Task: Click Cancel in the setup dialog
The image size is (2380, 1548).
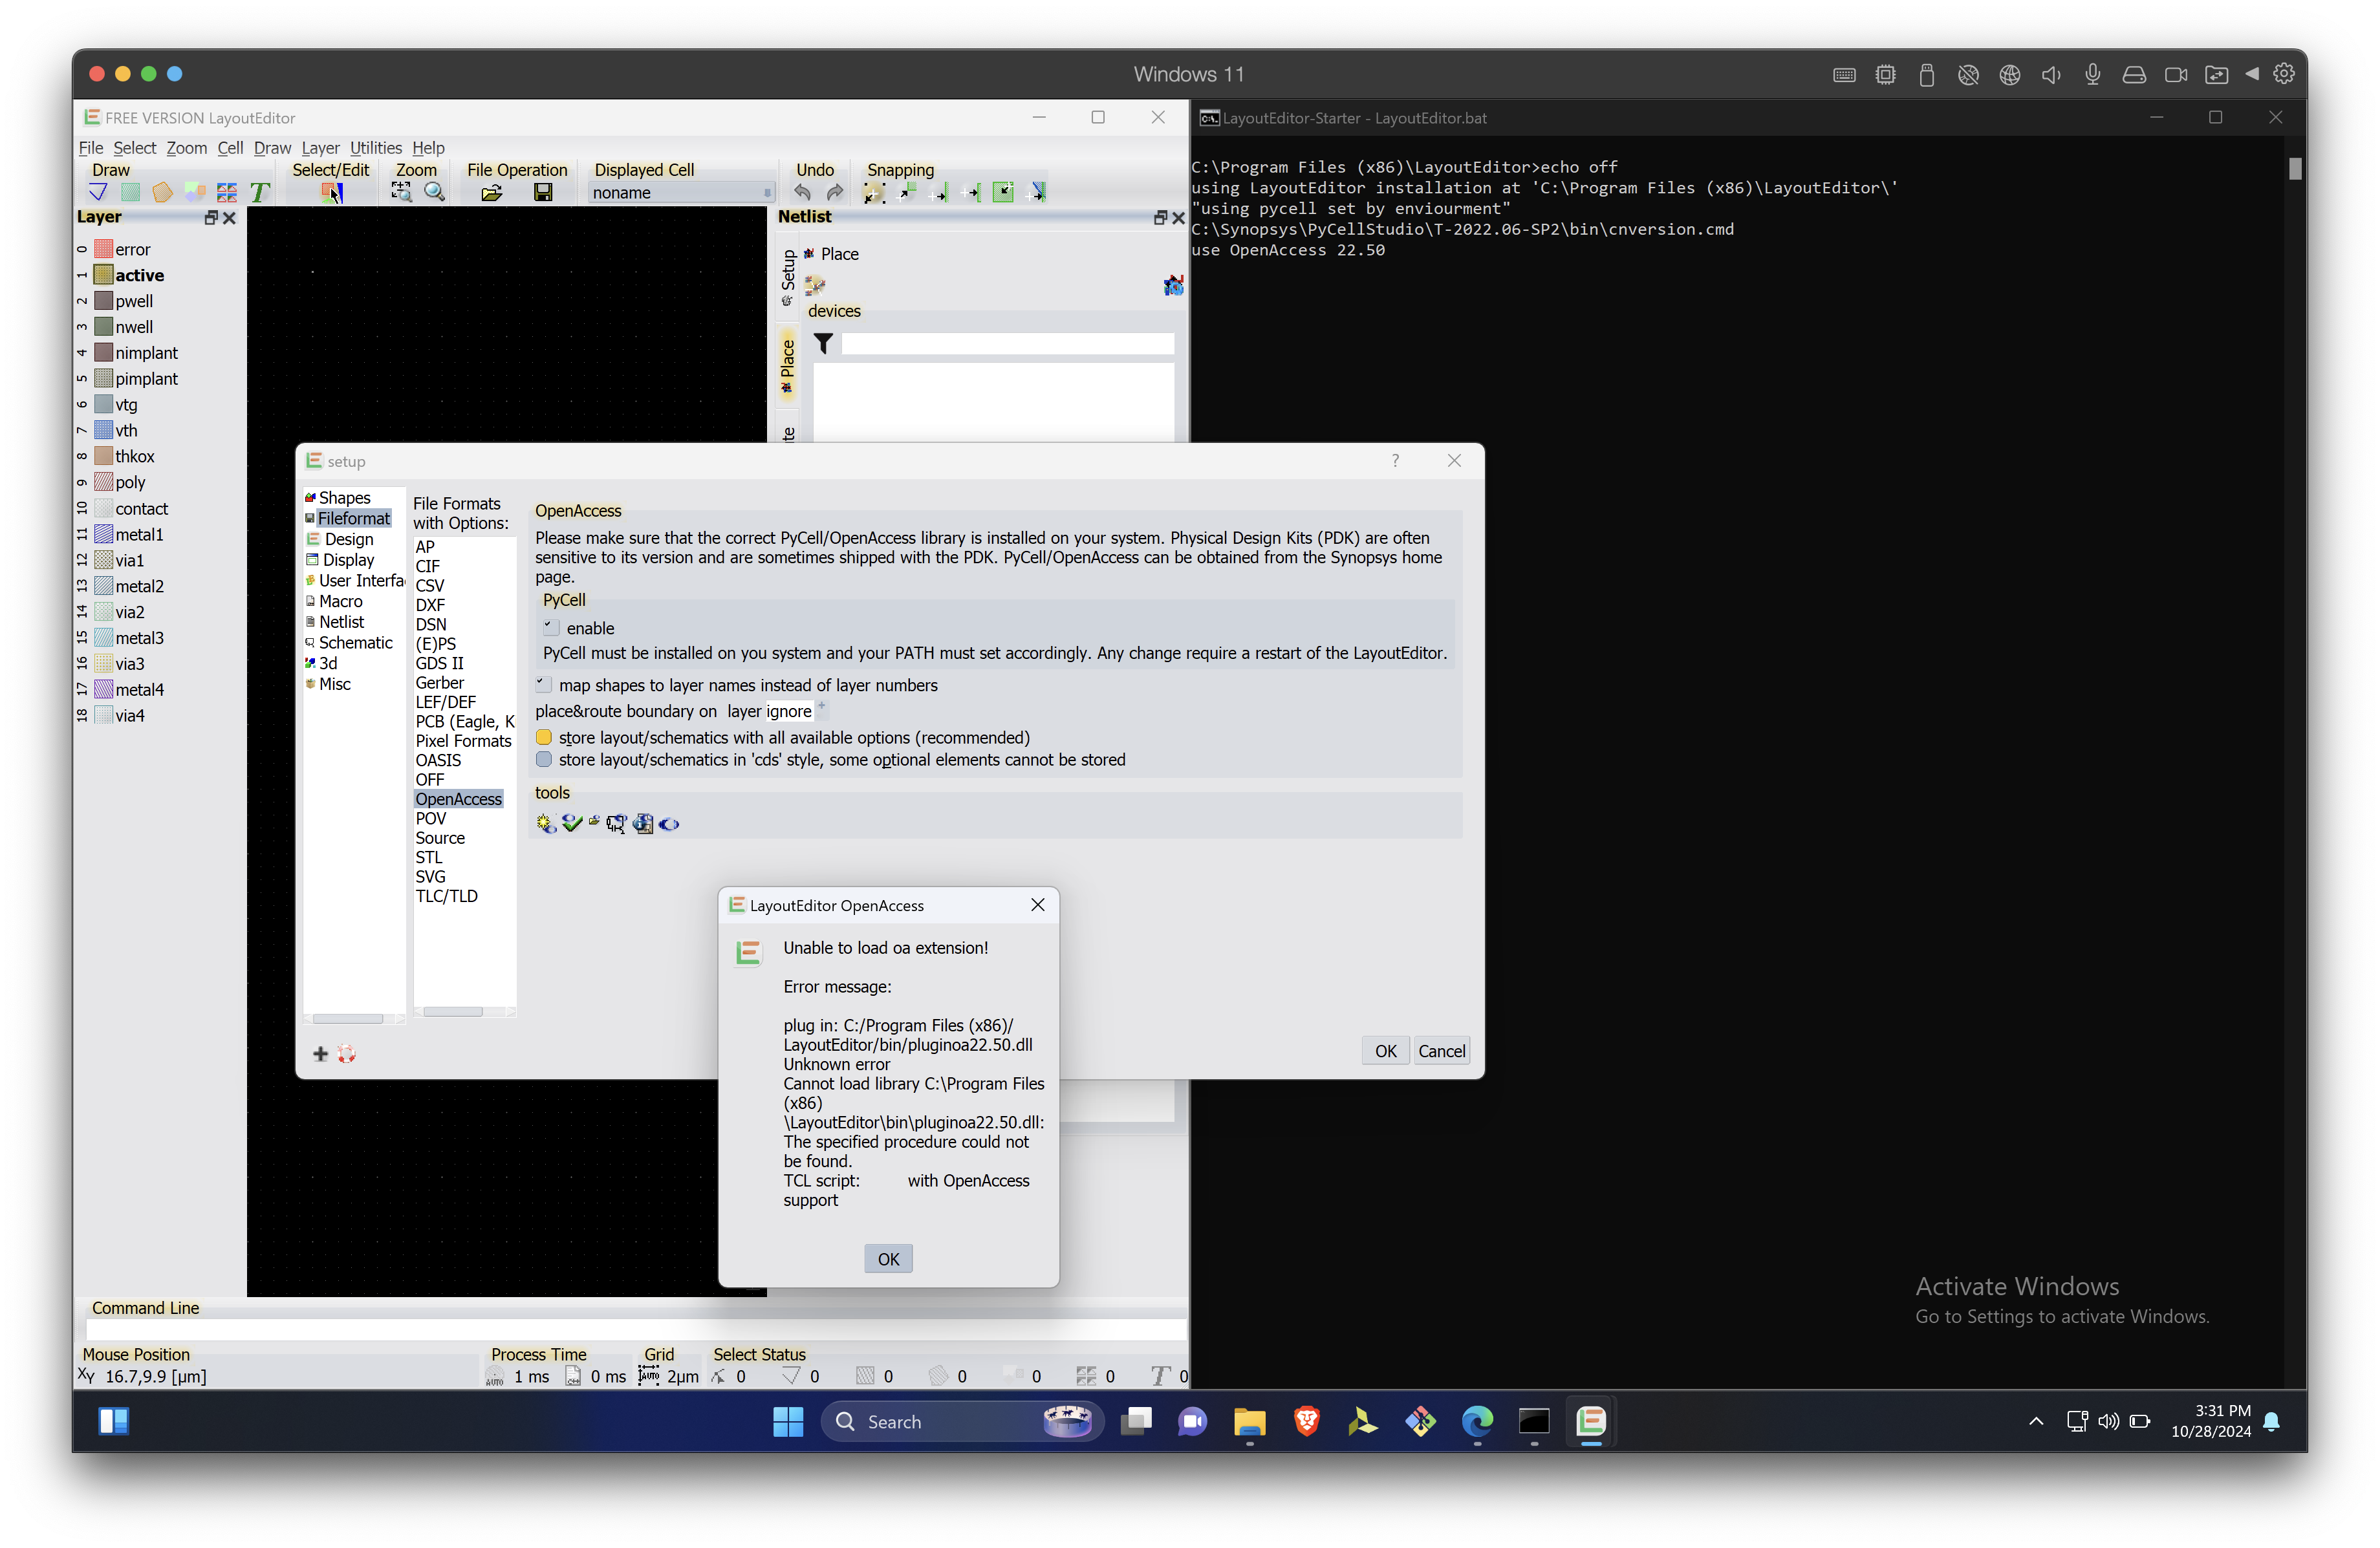Action: [1441, 1051]
